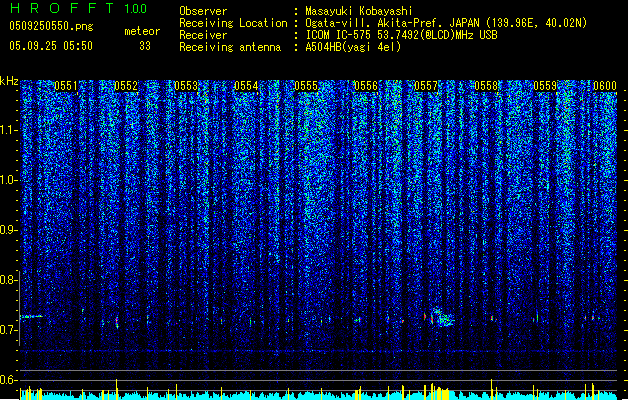Click the 0558 time marker
Image resolution: width=629 pixels, height=400 pixels.
click(486, 86)
